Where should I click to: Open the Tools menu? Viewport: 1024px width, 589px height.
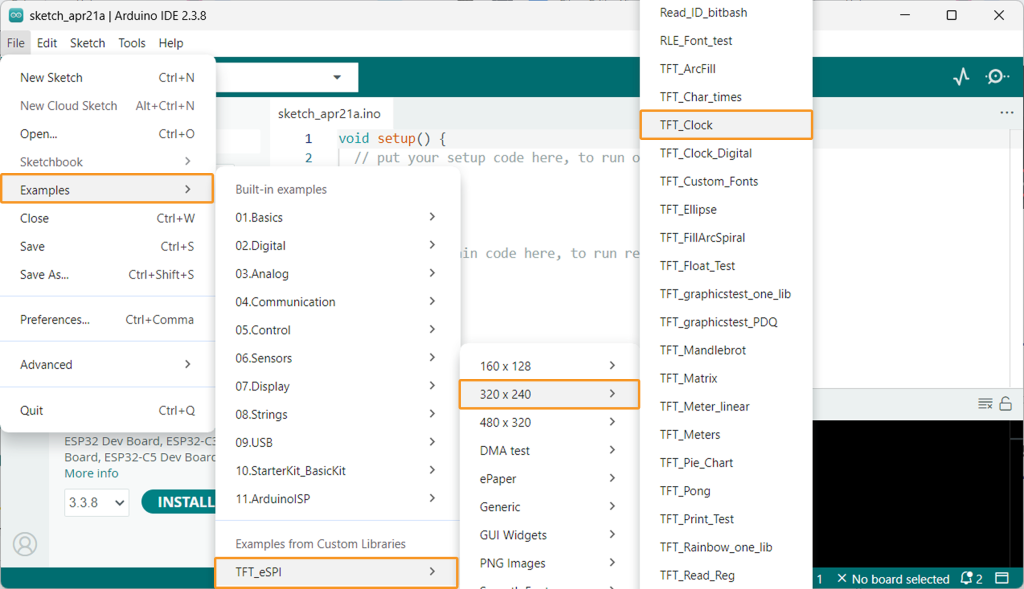(131, 43)
